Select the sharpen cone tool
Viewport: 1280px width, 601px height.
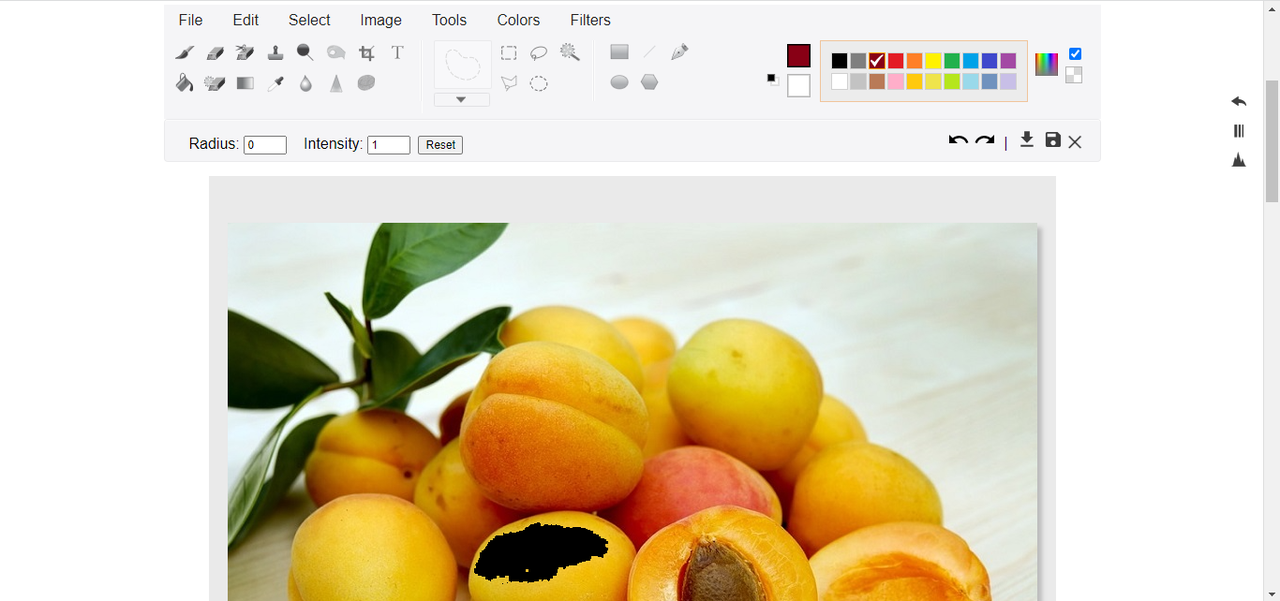[x=336, y=83]
